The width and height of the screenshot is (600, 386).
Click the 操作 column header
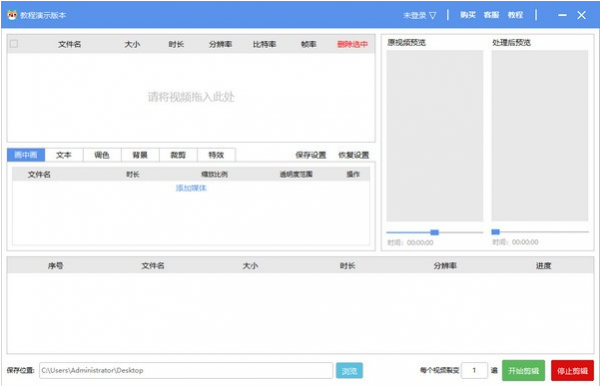[x=353, y=174]
